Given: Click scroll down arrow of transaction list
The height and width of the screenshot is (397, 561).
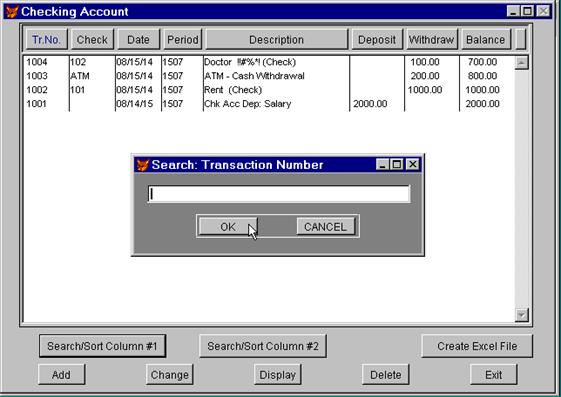Looking at the screenshot, I should [522, 315].
